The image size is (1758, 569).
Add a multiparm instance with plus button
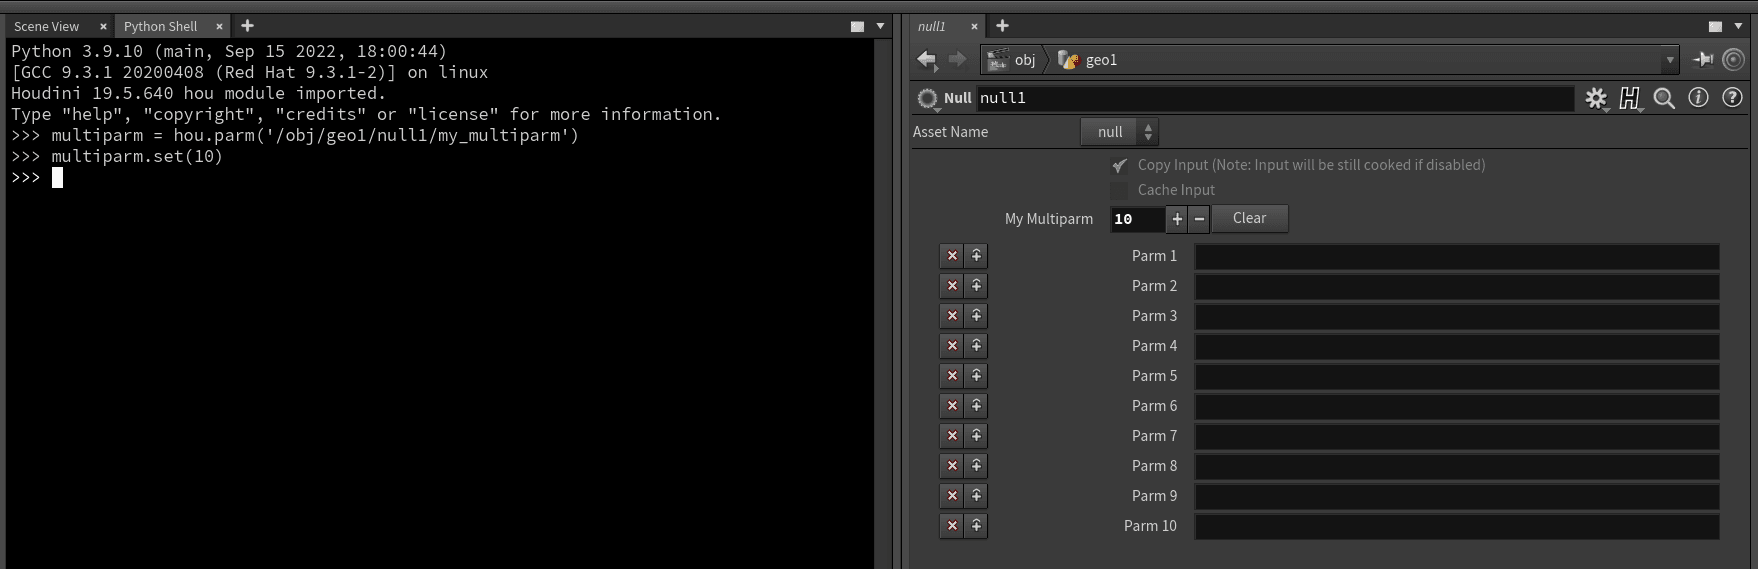[1177, 219]
